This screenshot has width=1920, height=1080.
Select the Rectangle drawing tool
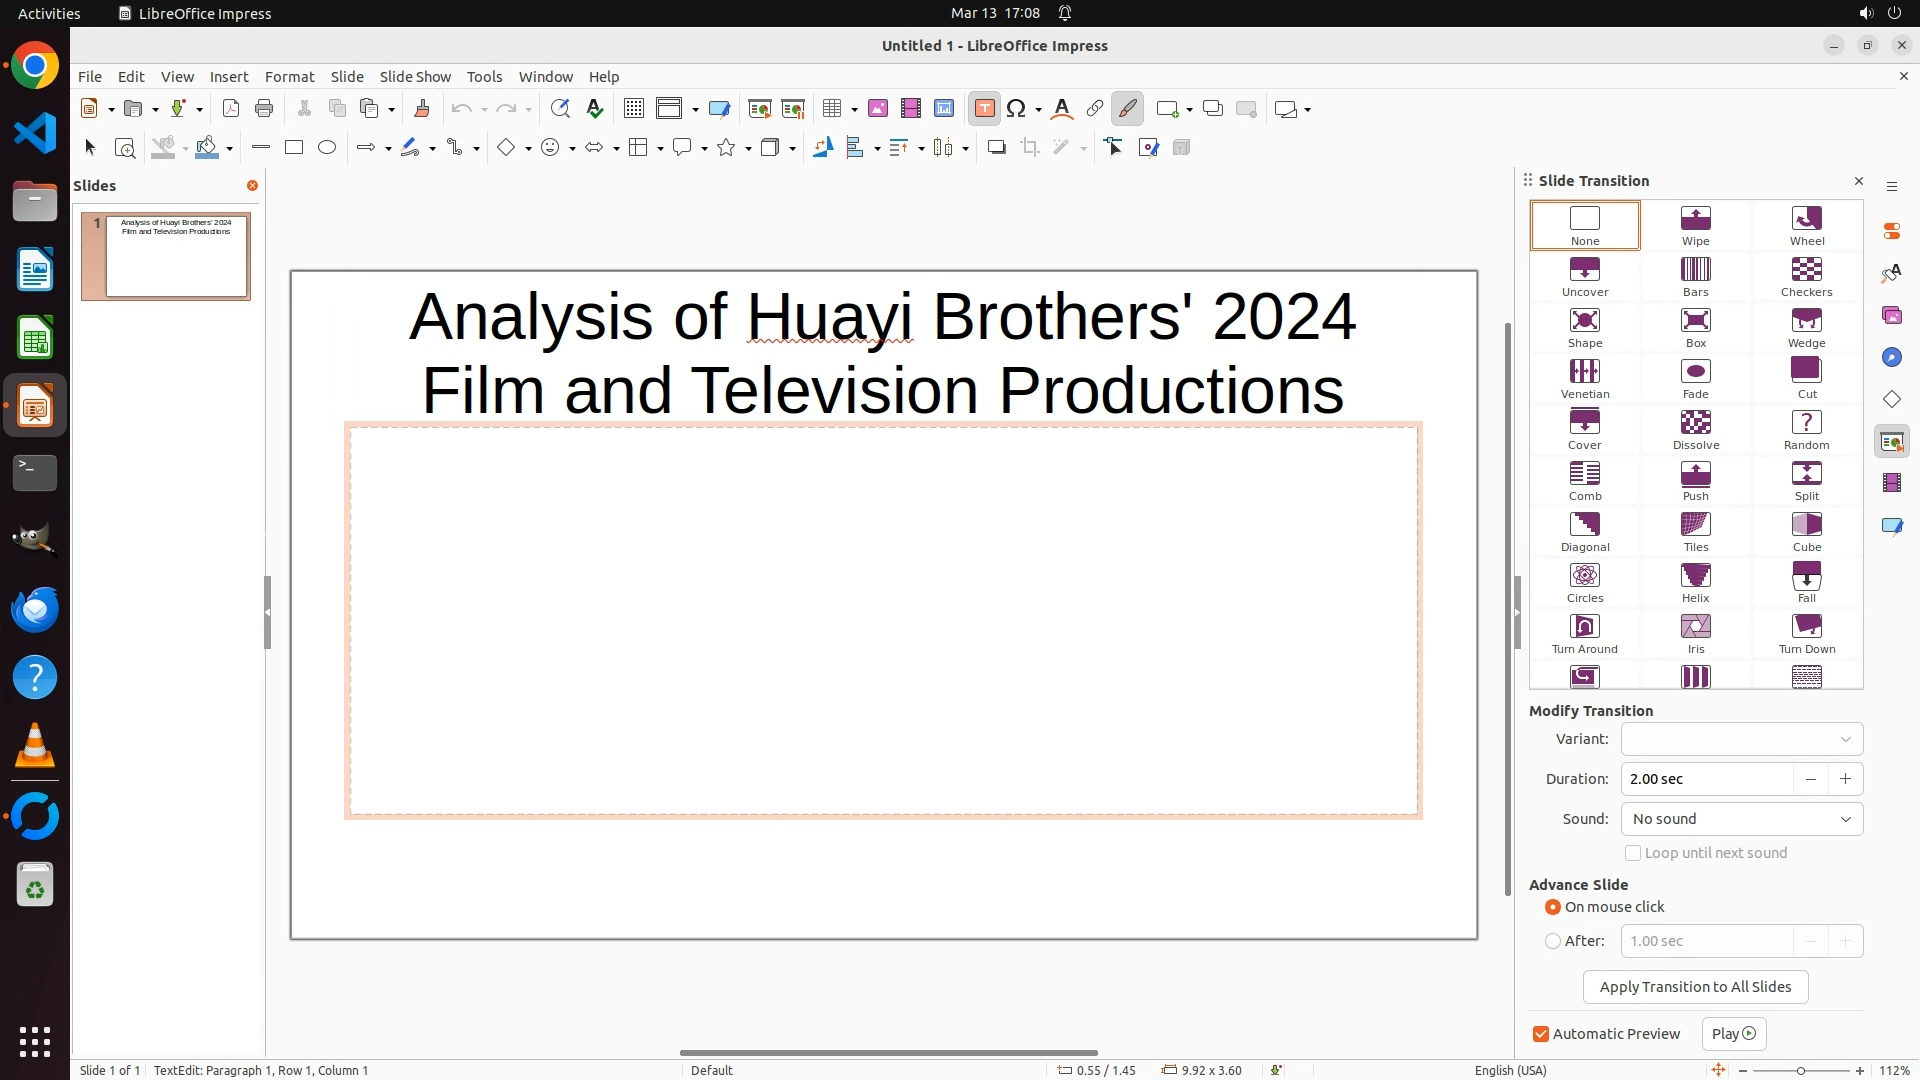pyautogui.click(x=293, y=148)
